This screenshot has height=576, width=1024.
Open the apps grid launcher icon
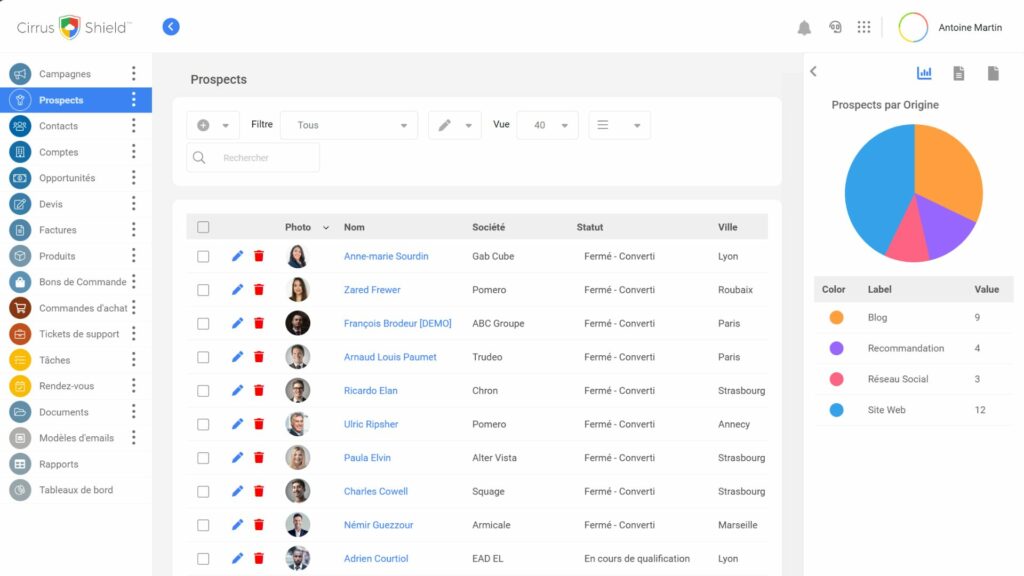click(864, 27)
